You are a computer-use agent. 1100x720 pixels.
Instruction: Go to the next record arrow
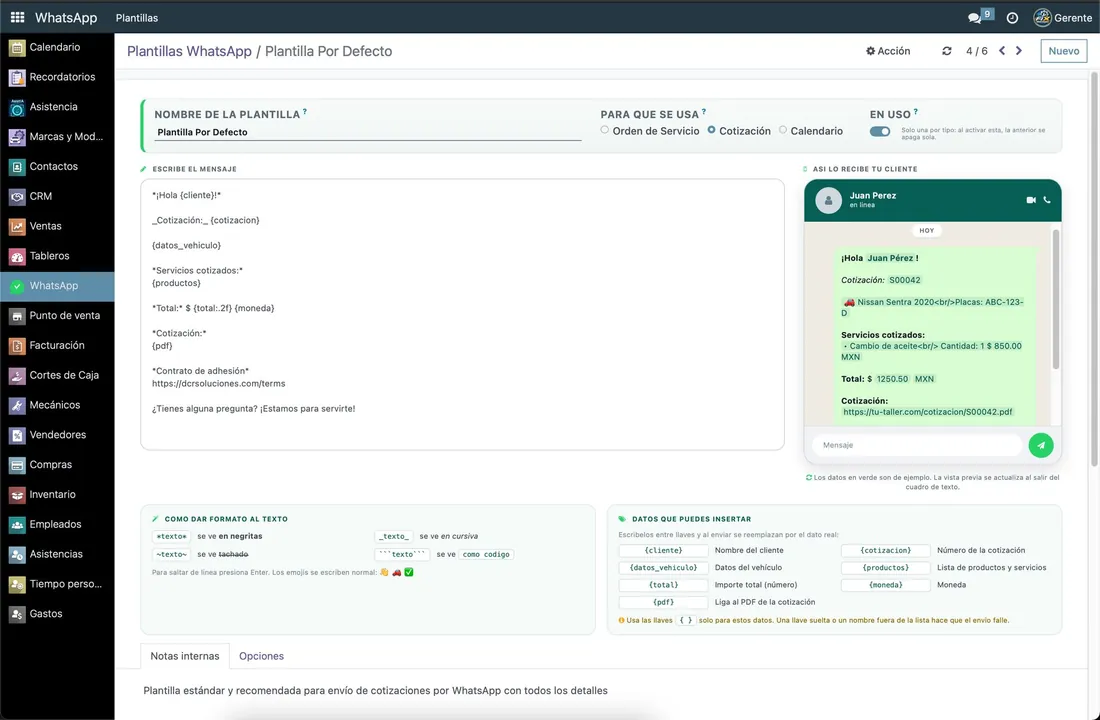click(x=1019, y=51)
